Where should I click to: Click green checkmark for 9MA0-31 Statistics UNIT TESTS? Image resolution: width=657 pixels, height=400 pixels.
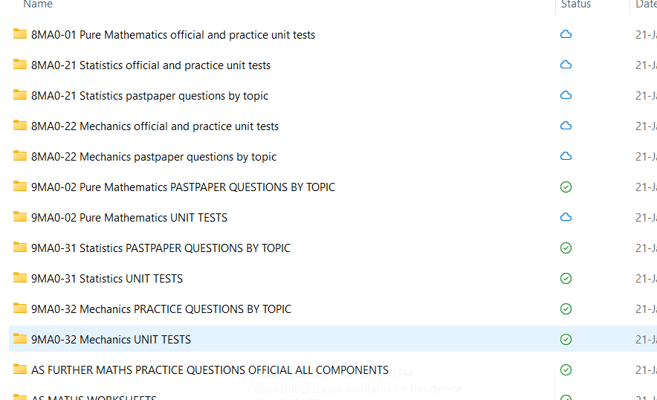pos(566,278)
